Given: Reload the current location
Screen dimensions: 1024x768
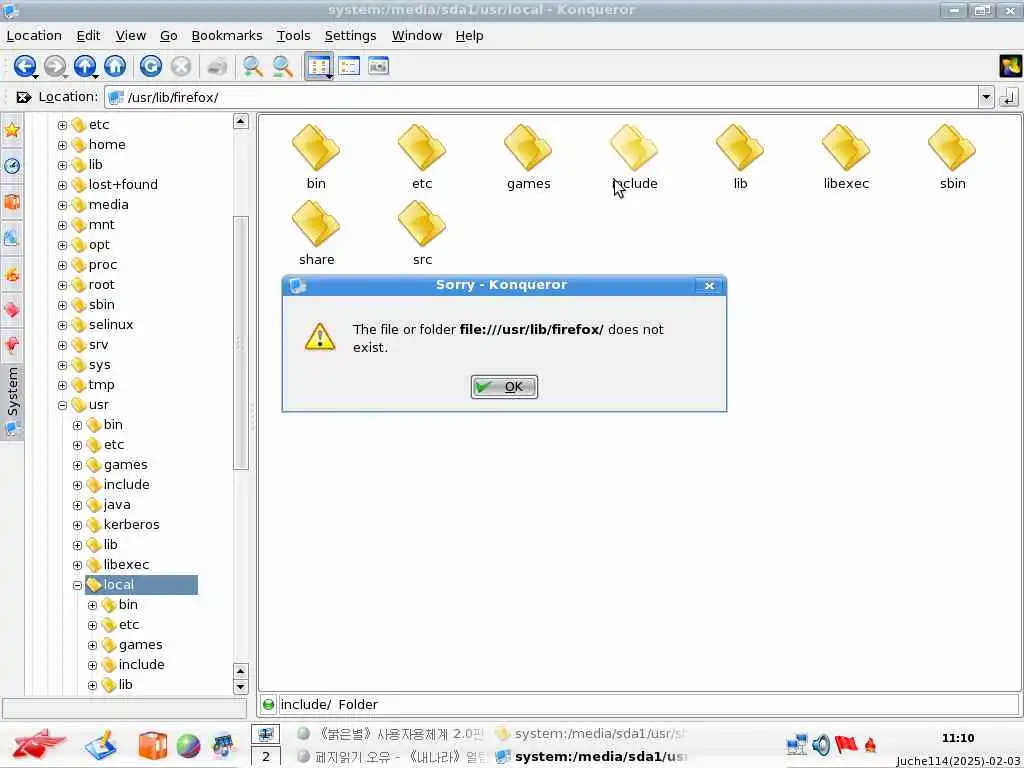Looking at the screenshot, I should click(151, 66).
